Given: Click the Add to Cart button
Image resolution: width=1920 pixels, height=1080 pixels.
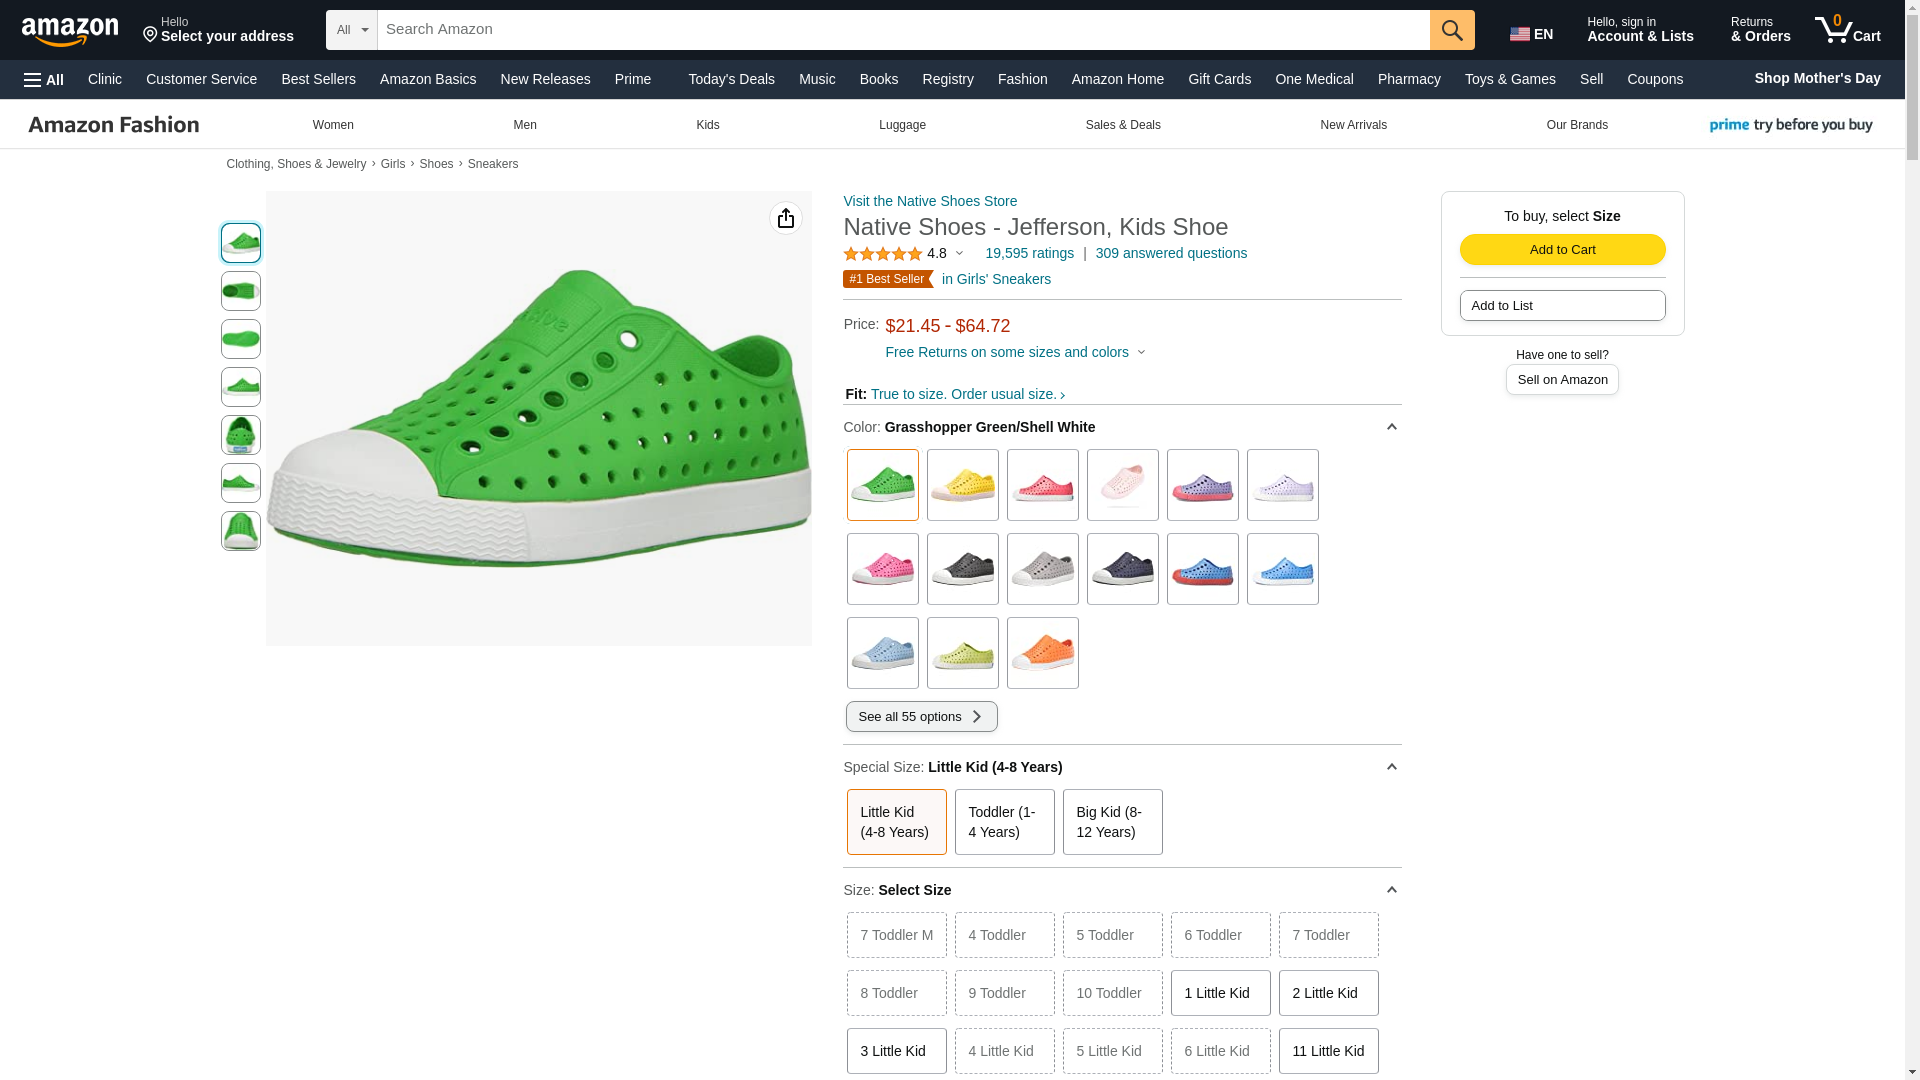Looking at the screenshot, I should pos(1562,250).
